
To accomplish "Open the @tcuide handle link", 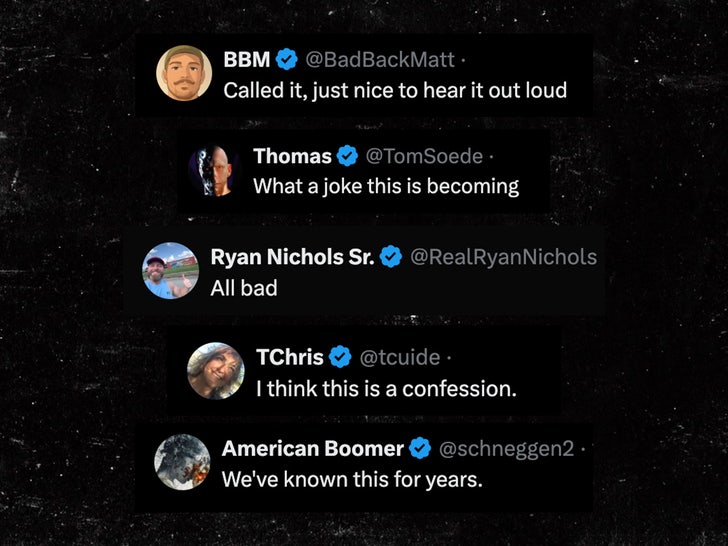I will [400, 357].
